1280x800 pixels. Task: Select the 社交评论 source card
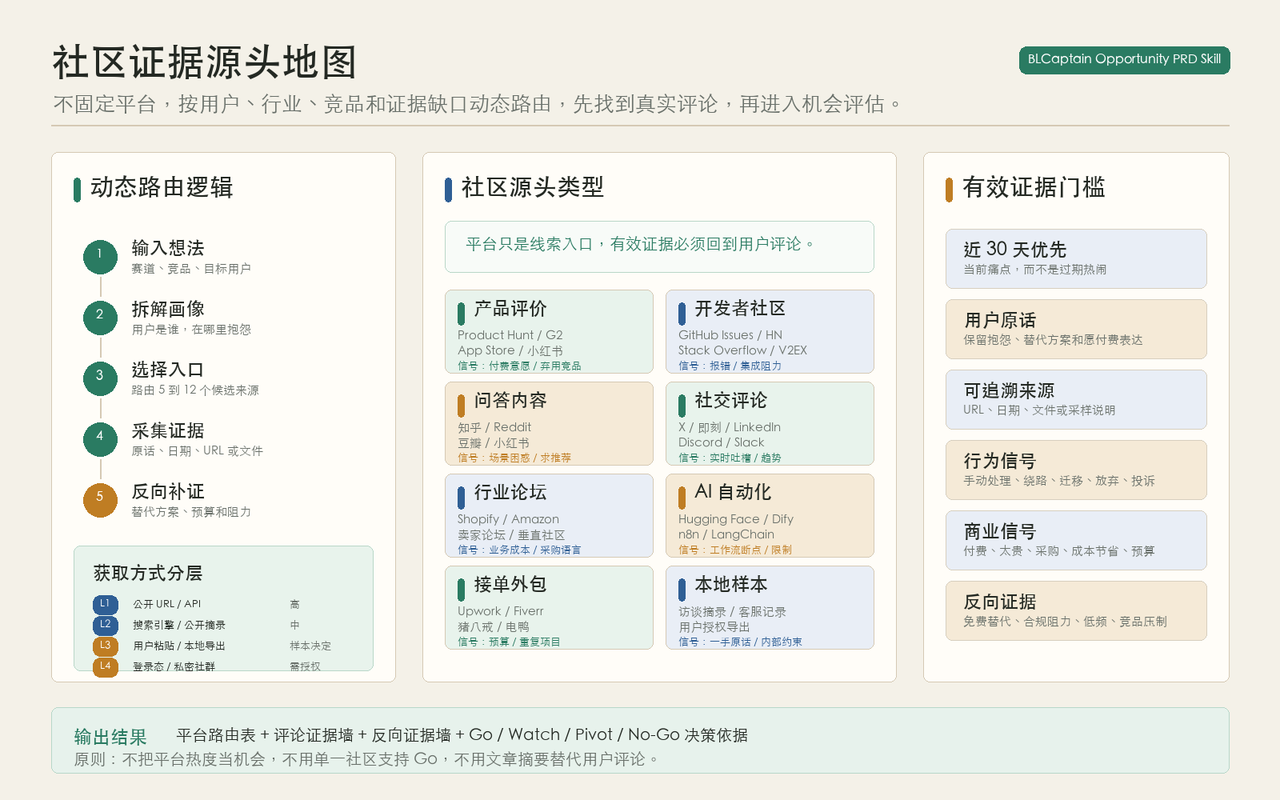click(x=770, y=424)
